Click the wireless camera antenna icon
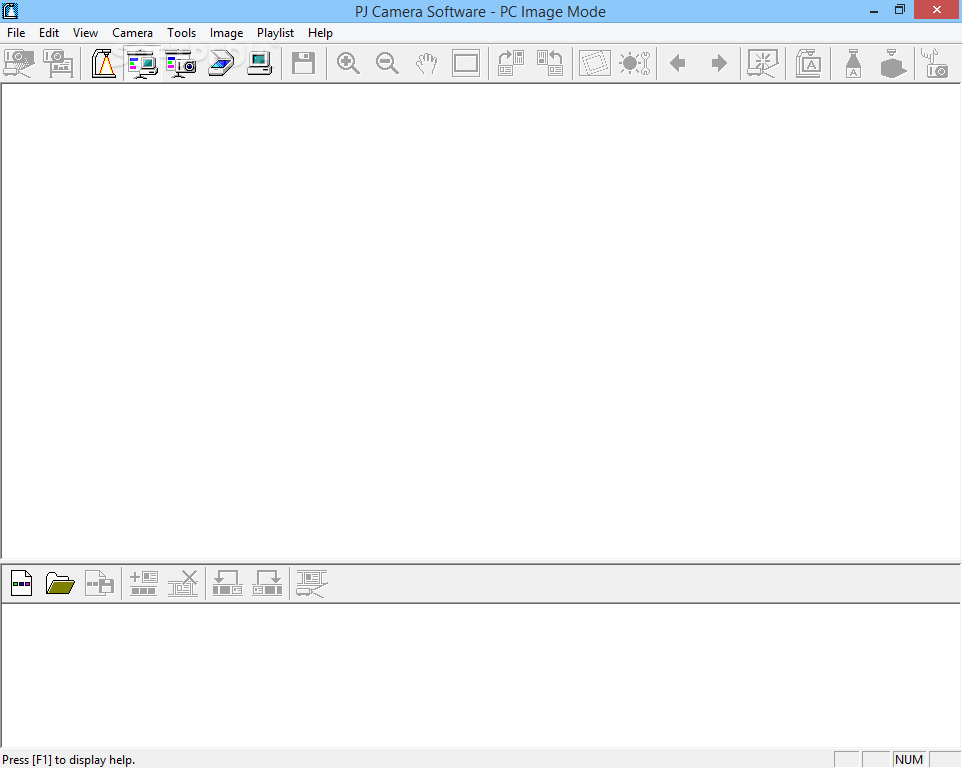The image size is (962, 768). click(x=936, y=63)
